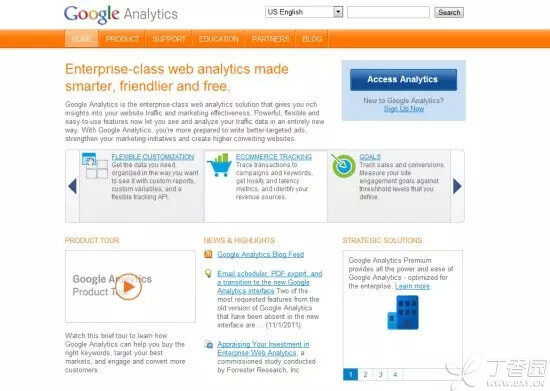The image size is (550, 391).
Task: Click the Flexible Customization feature icon
Action: coord(95,166)
